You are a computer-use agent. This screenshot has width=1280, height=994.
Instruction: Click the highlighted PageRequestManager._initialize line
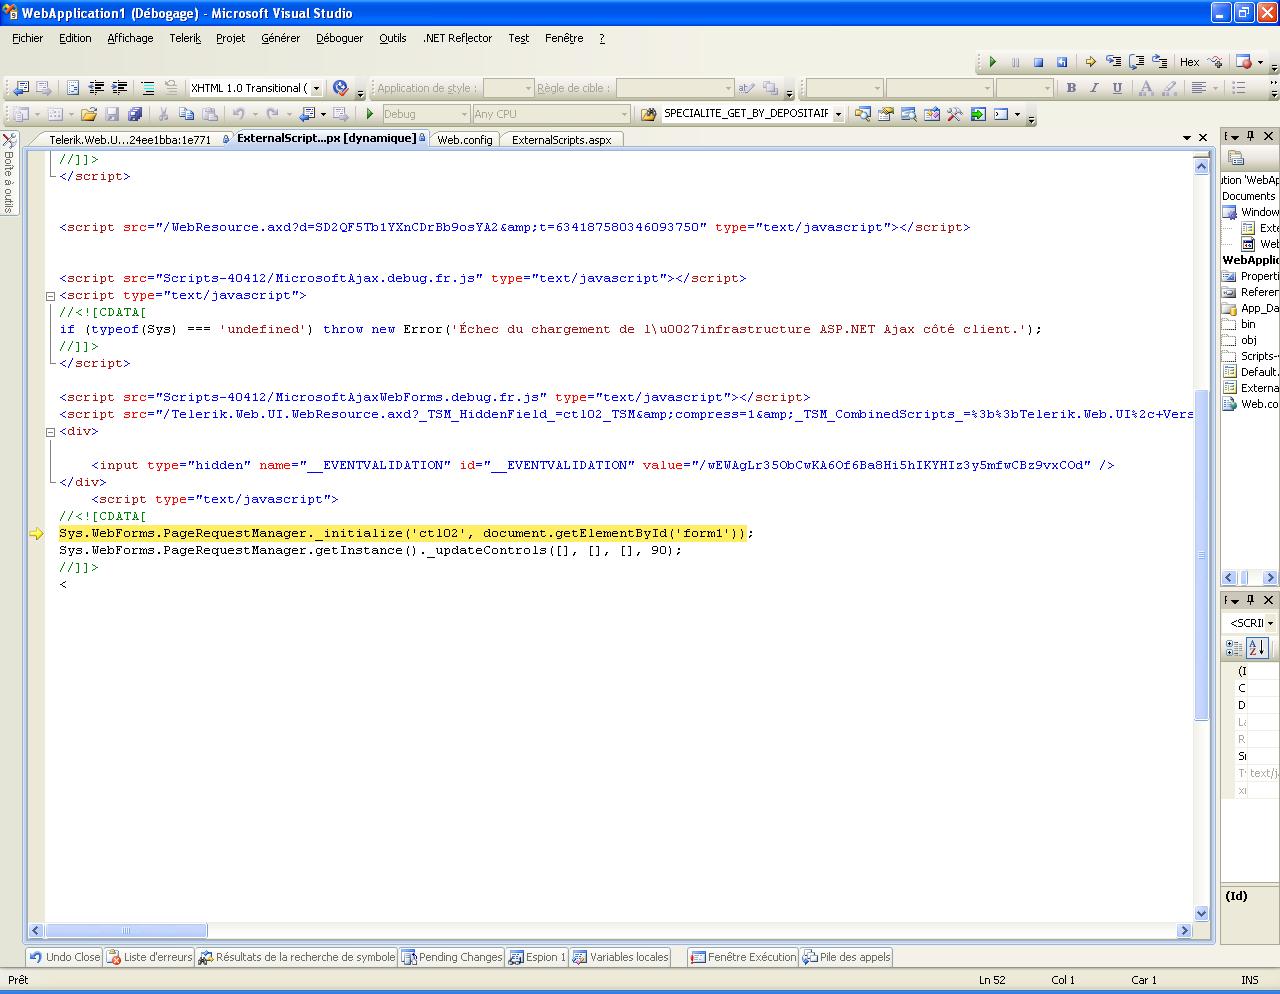pos(405,533)
